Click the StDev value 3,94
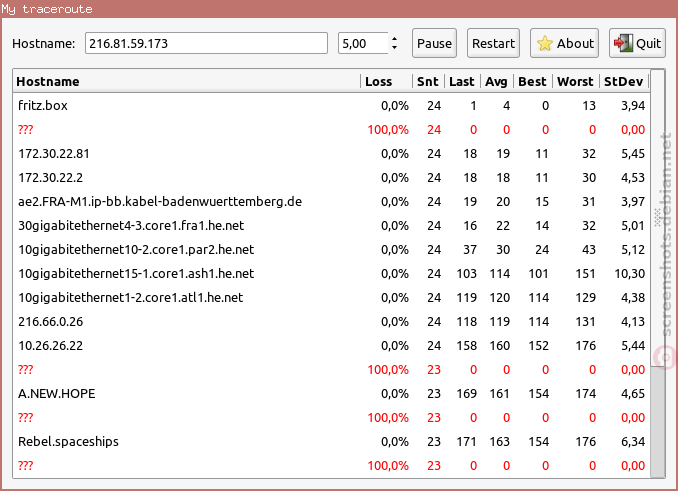678x491 pixels. (633, 106)
